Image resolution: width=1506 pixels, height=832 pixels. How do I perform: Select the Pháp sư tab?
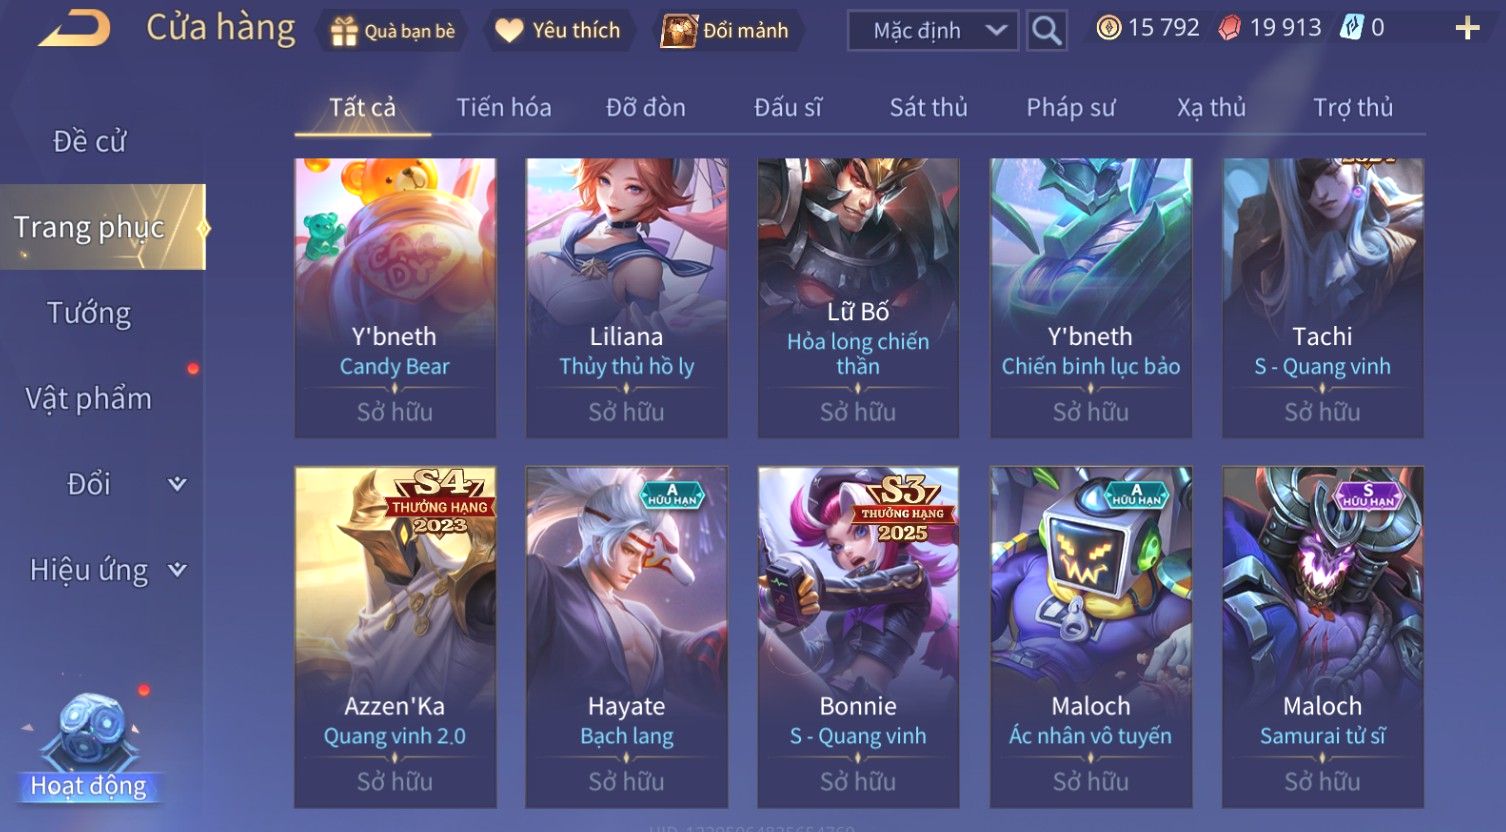(1070, 107)
